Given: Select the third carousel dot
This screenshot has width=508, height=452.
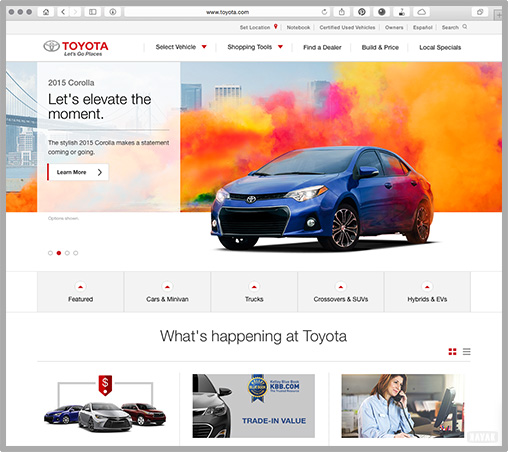Looking at the screenshot, I should [x=67, y=253].
